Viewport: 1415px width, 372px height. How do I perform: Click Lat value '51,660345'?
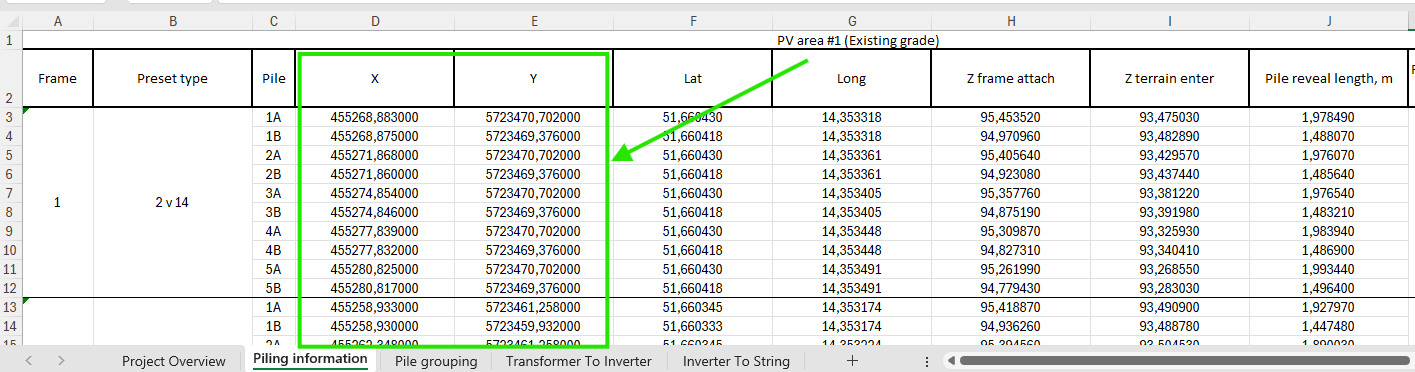pyautogui.click(x=692, y=307)
